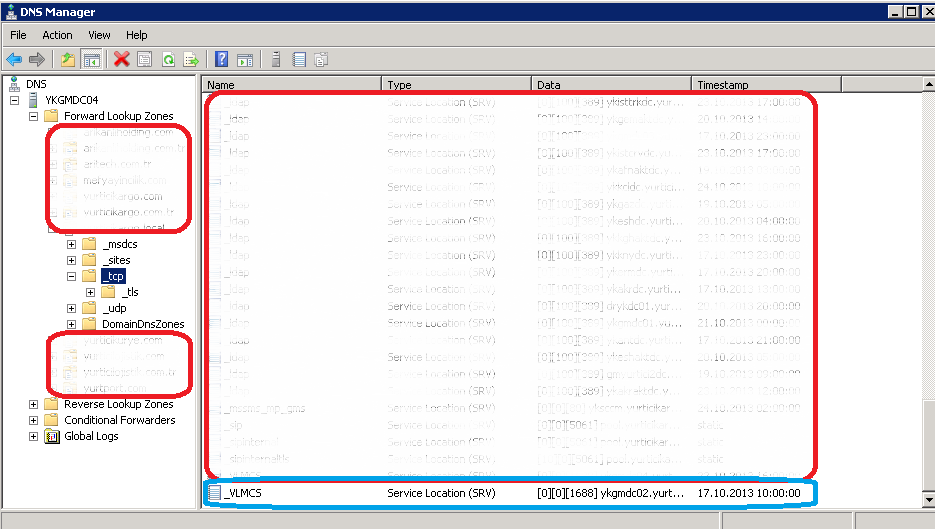Select the _udp folder in the tree
This screenshot has width=935, height=529.
point(114,309)
